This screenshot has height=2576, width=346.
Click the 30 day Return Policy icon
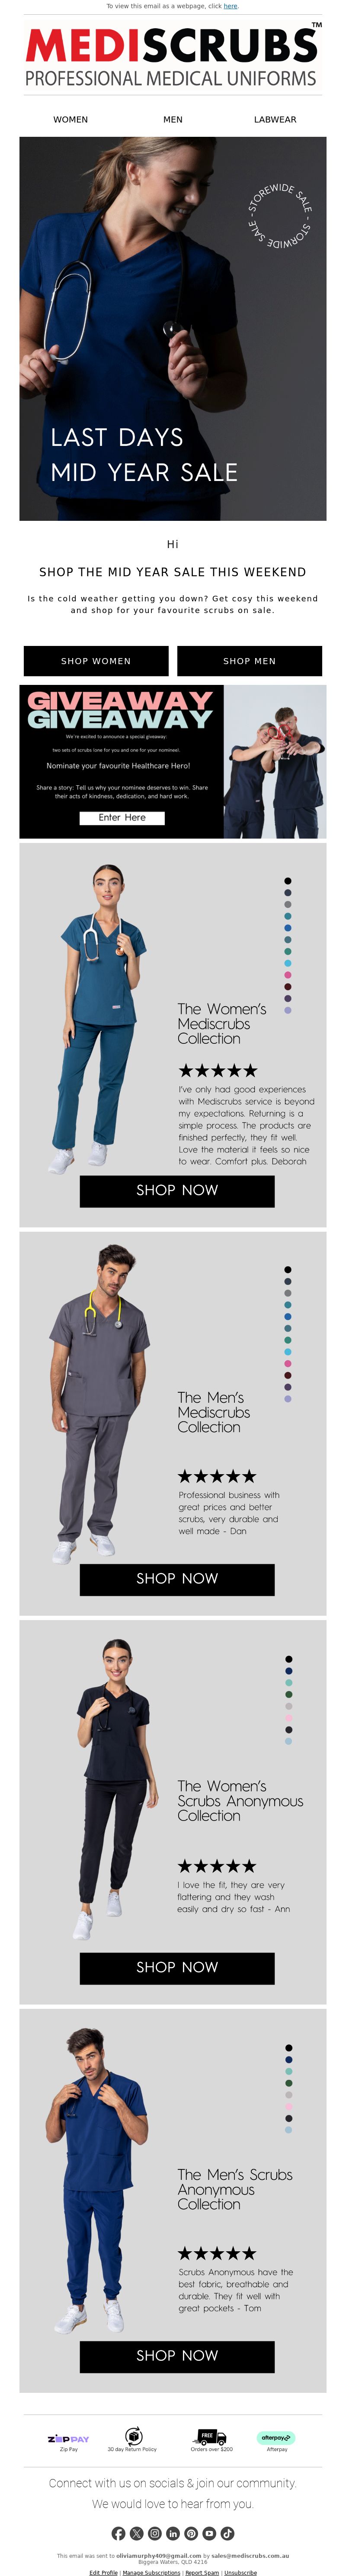(x=133, y=2435)
